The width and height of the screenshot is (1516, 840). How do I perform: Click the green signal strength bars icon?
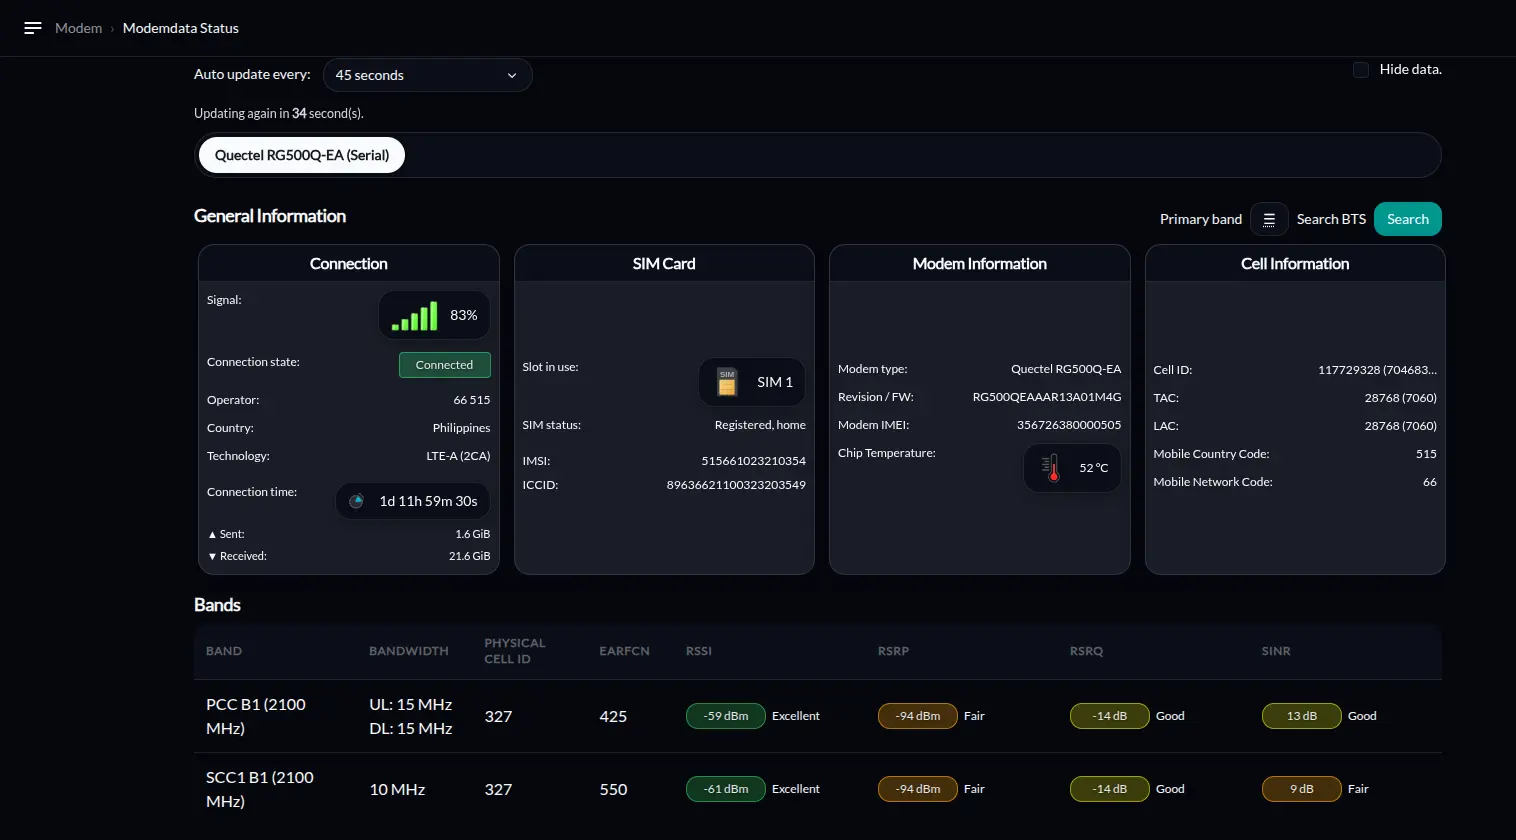coord(414,316)
